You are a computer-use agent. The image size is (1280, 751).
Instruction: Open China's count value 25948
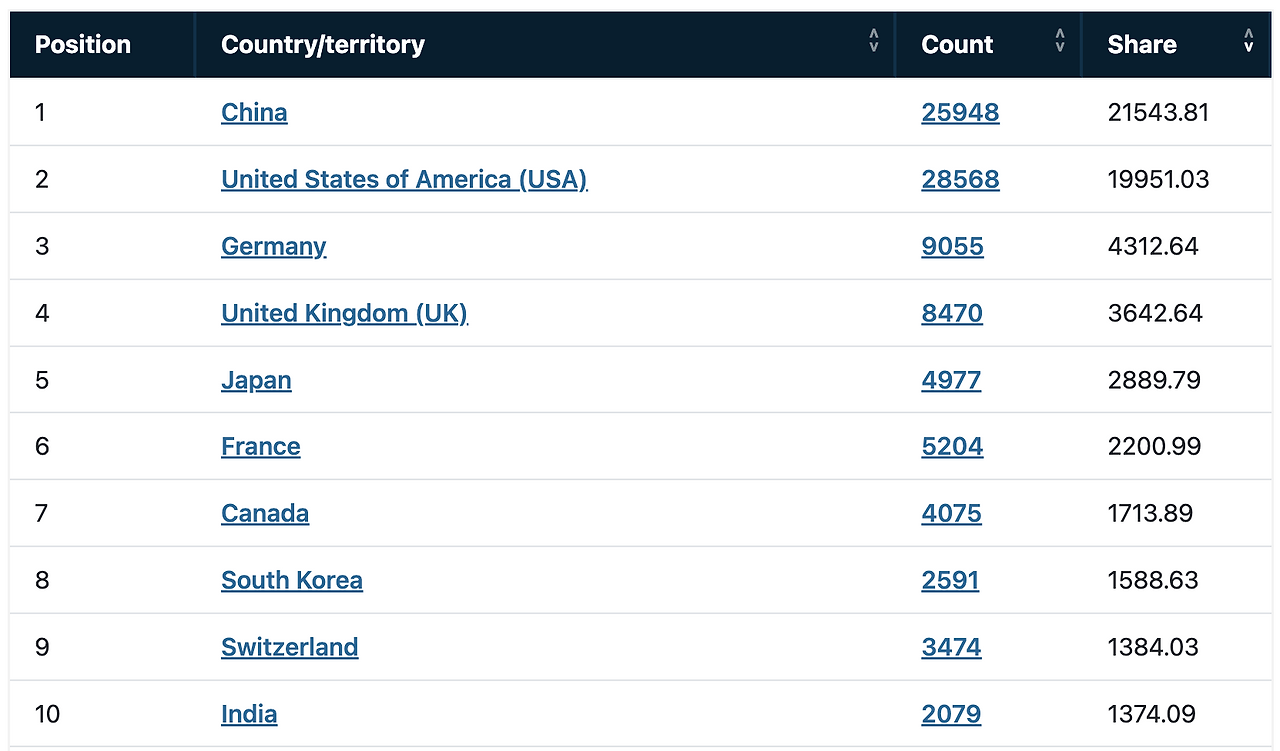point(960,112)
